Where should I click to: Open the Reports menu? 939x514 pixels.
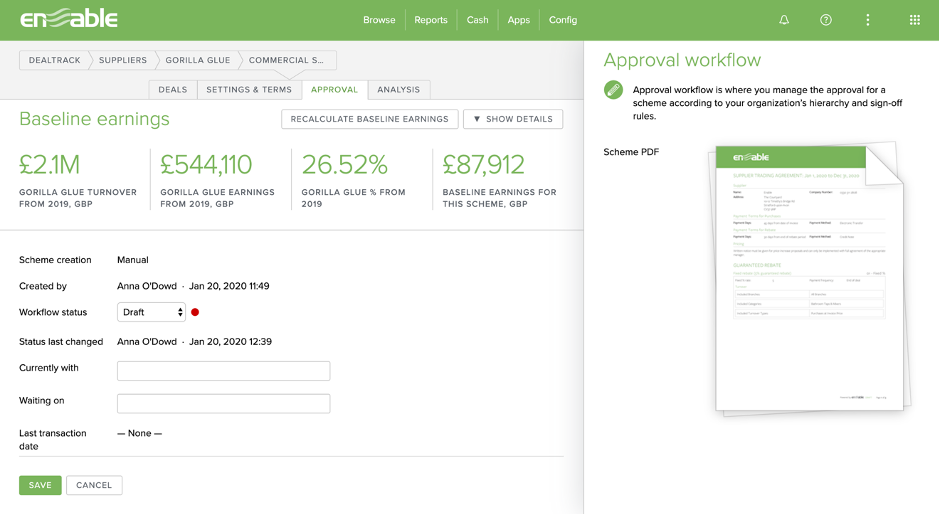coord(431,20)
